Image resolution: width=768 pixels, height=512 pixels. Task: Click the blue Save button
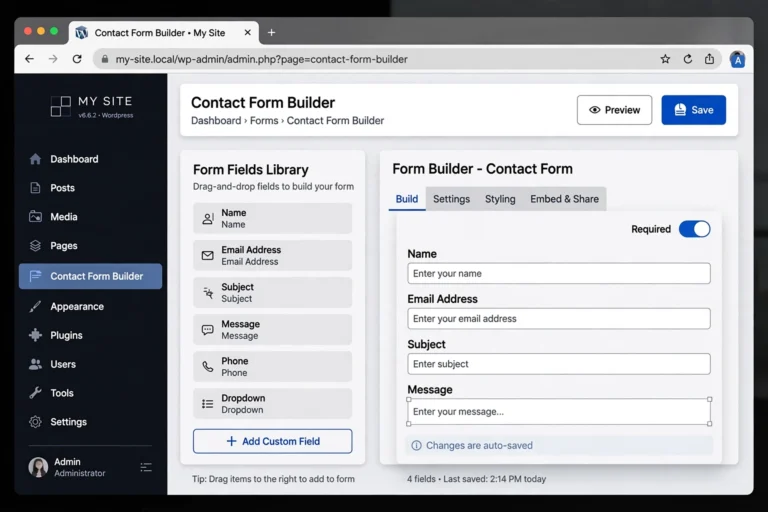click(x=694, y=110)
